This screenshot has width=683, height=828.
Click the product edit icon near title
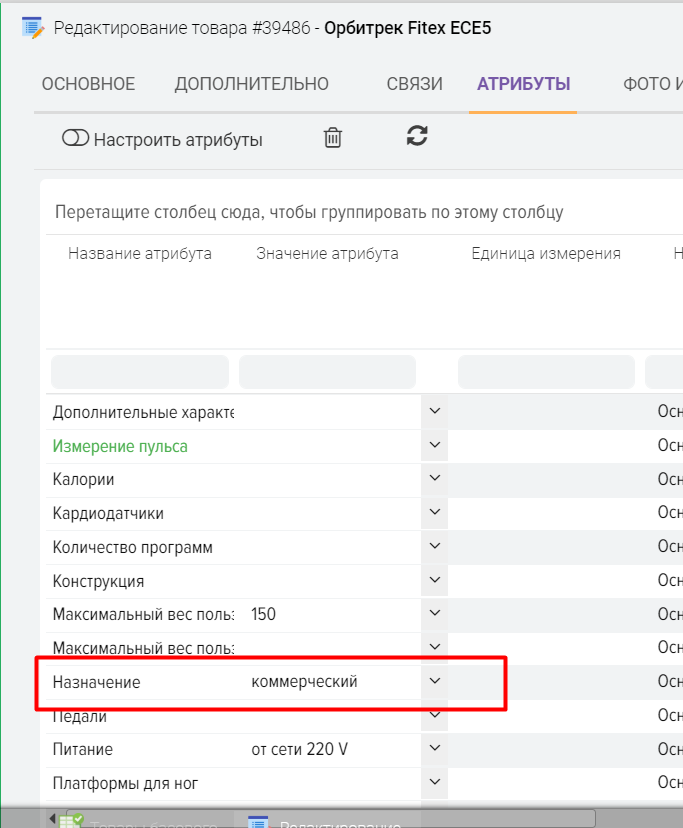(x=33, y=28)
